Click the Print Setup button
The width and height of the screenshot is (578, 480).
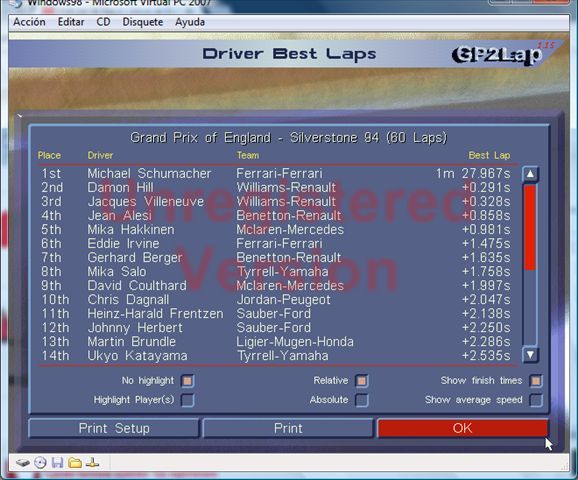(x=114, y=428)
